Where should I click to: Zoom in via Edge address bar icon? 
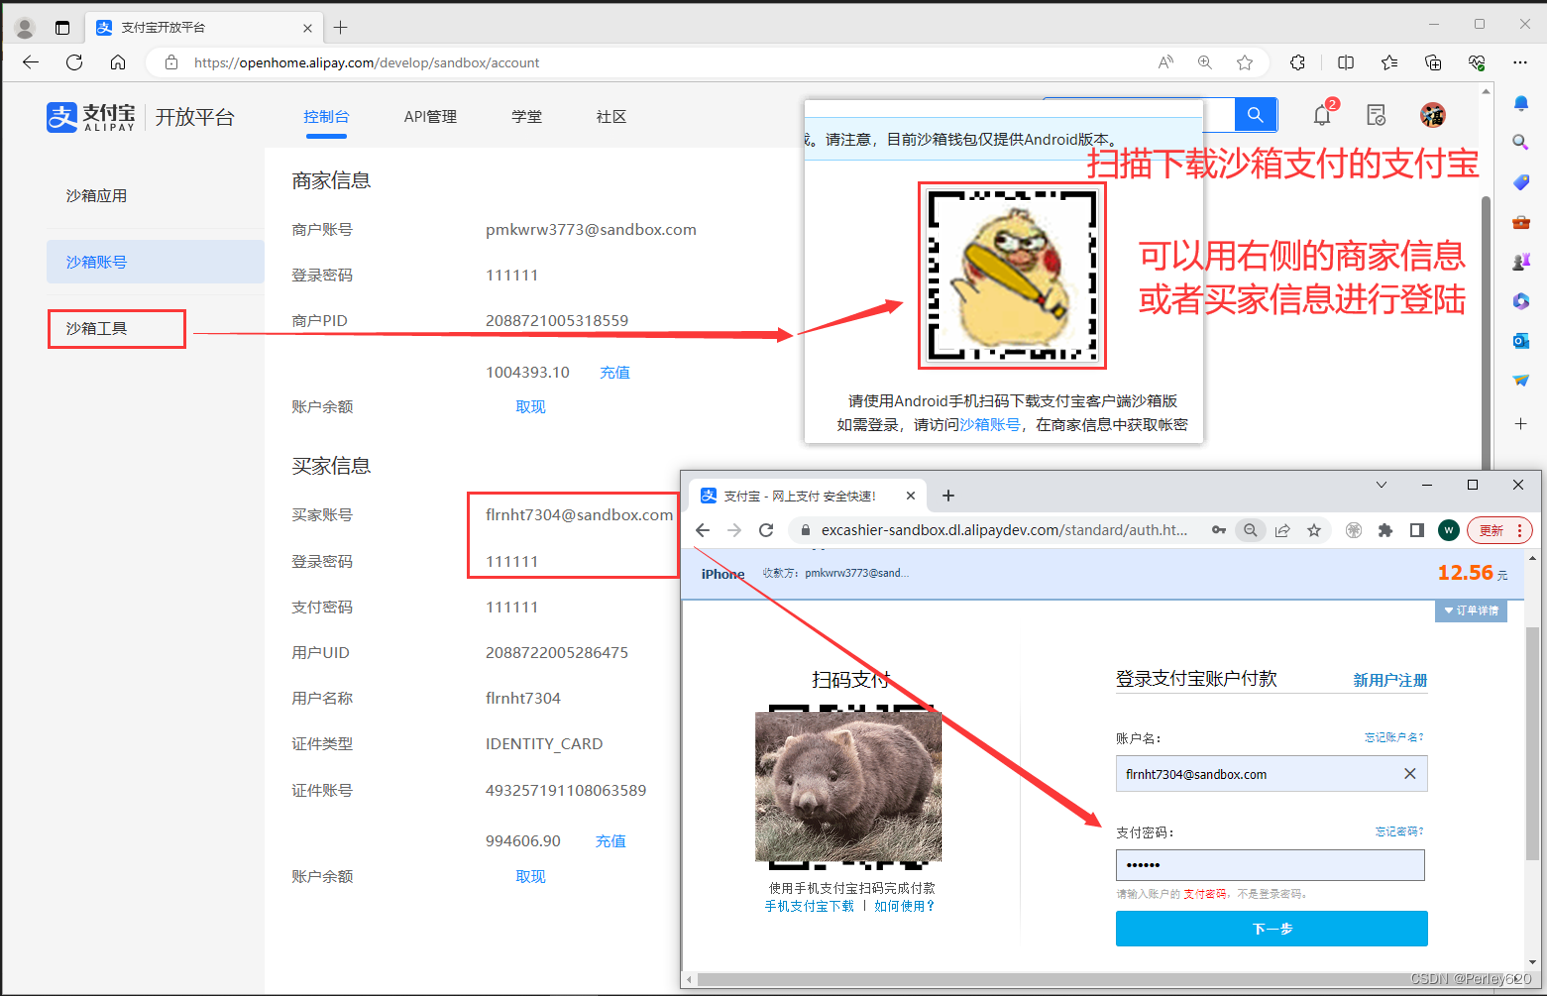point(1205,62)
